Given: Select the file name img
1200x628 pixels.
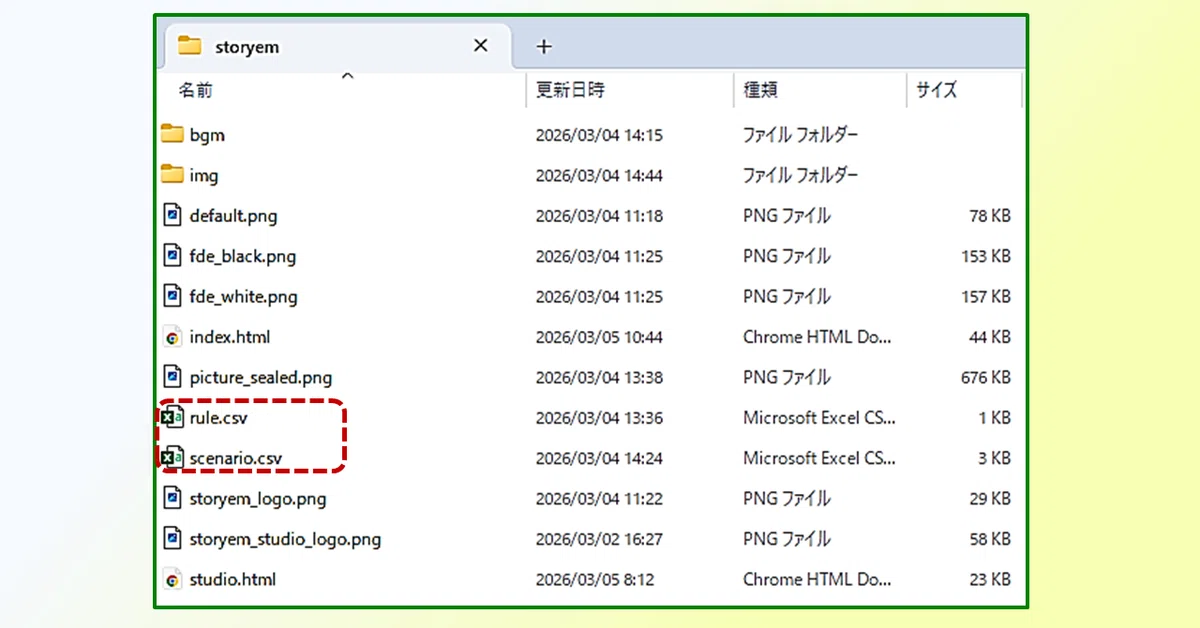Looking at the screenshot, I should coord(204,176).
